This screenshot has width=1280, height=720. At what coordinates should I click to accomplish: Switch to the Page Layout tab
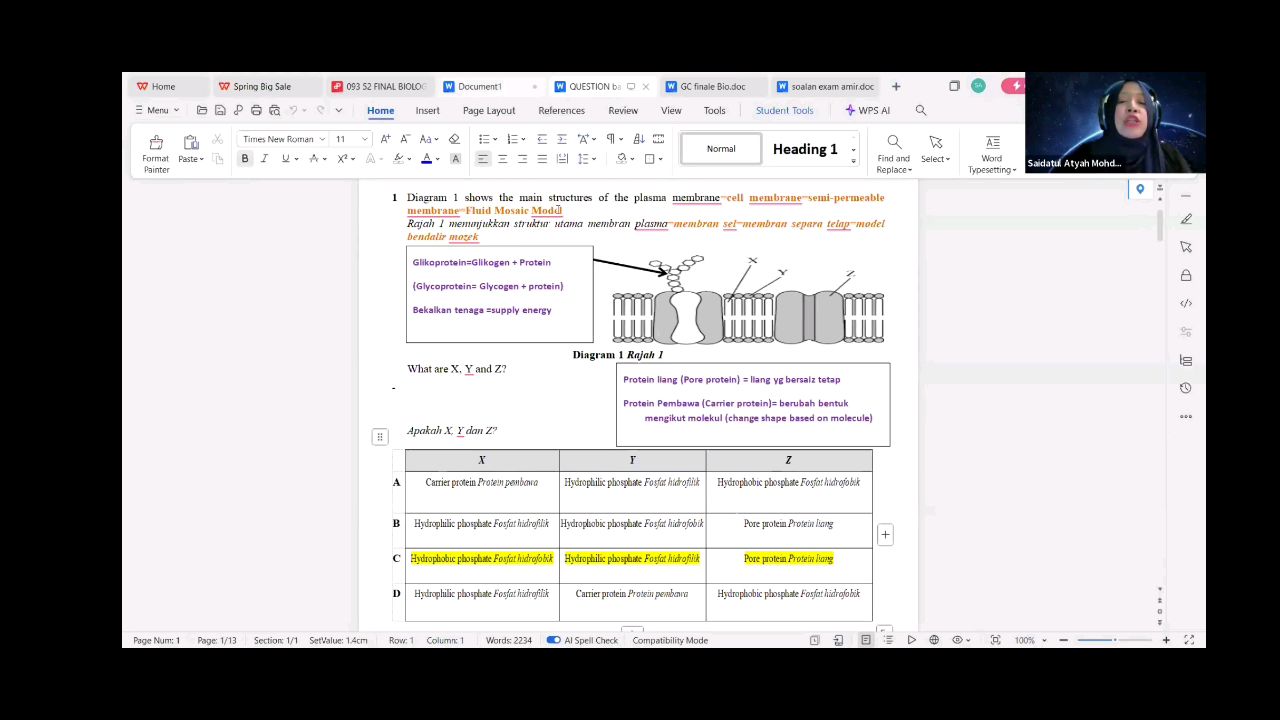489,110
